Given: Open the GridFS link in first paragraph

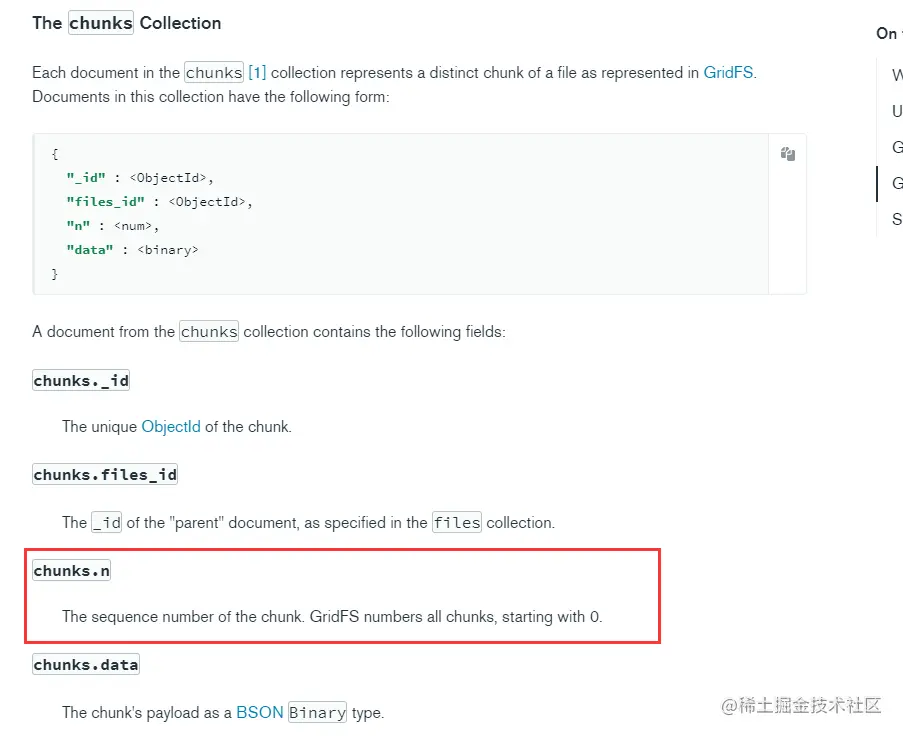Looking at the screenshot, I should (x=729, y=73).
